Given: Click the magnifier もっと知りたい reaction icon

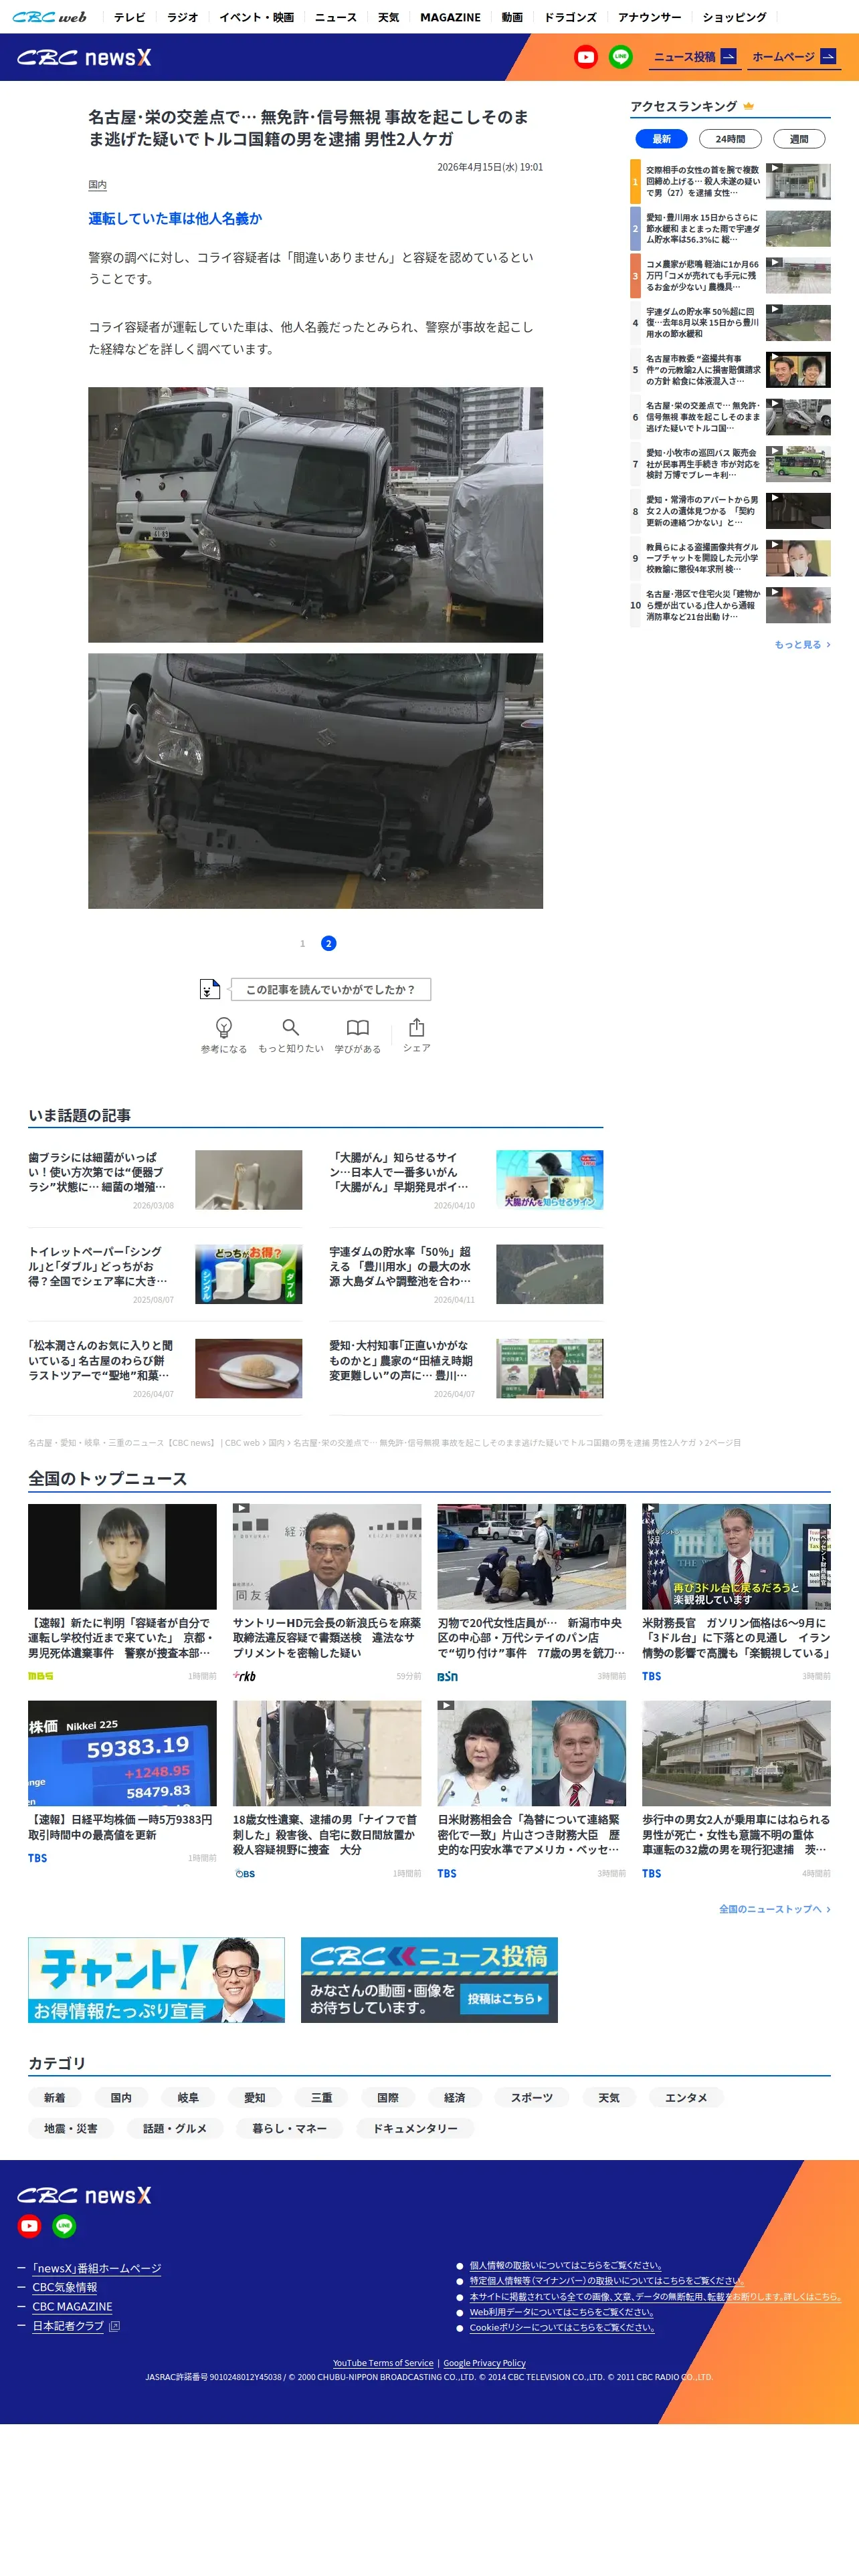Looking at the screenshot, I should point(291,1027).
